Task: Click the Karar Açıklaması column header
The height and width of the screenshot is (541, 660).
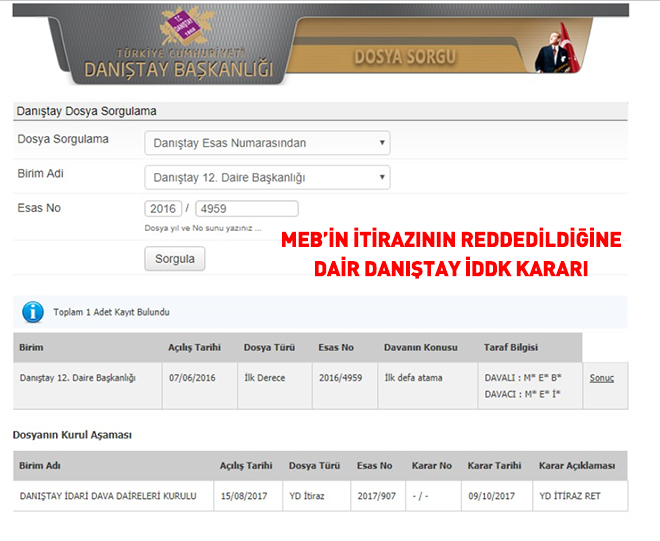Action: [577, 466]
